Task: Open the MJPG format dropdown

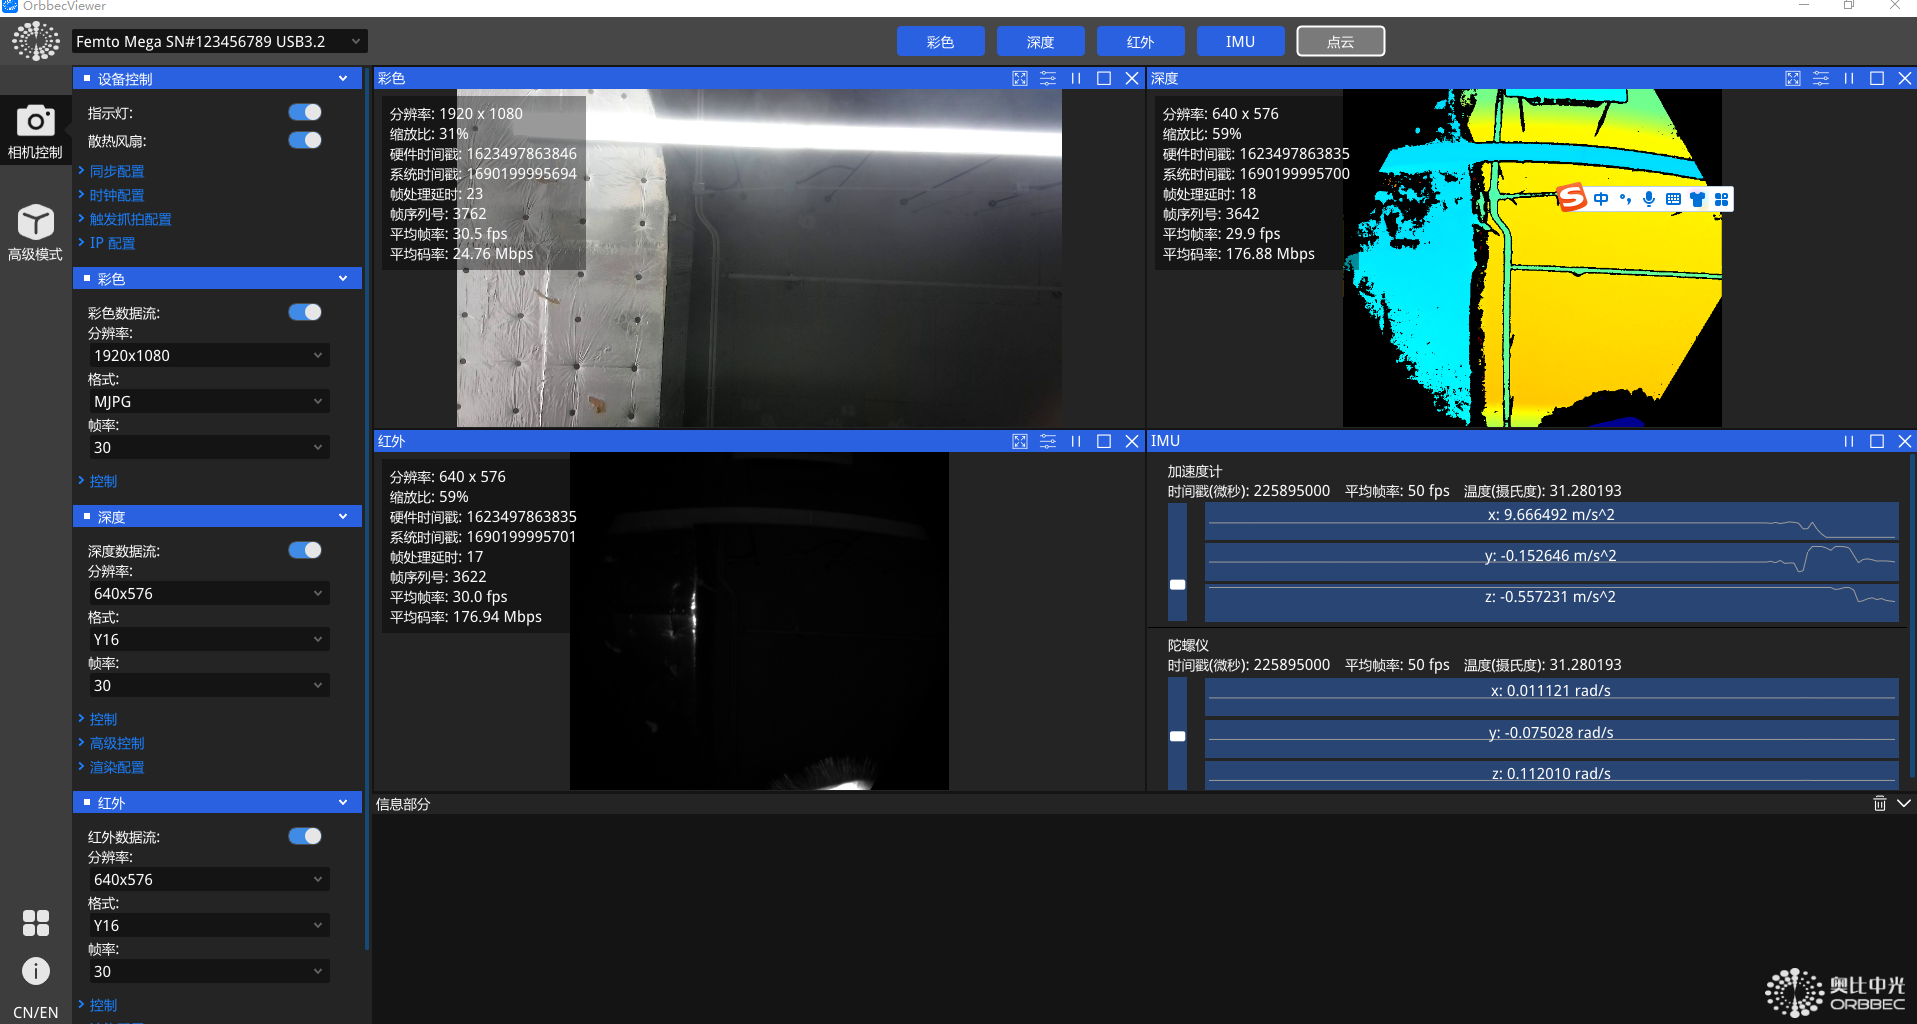Action: click(208, 401)
